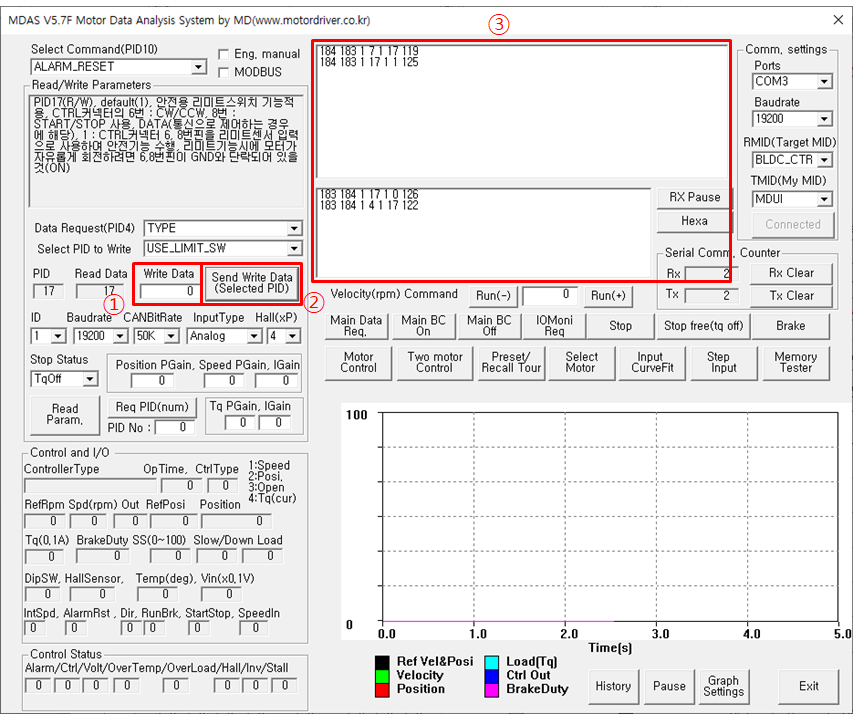Click the Brake button

tap(790, 326)
